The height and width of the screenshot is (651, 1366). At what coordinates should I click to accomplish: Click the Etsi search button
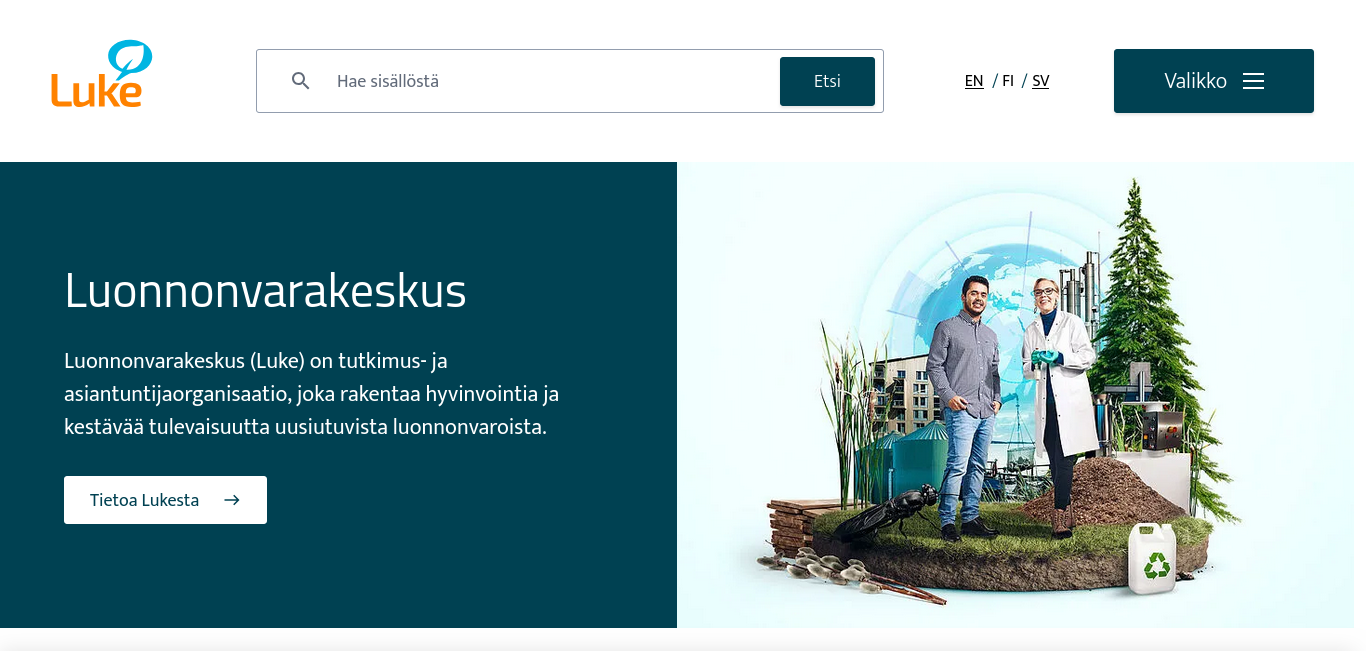827,81
